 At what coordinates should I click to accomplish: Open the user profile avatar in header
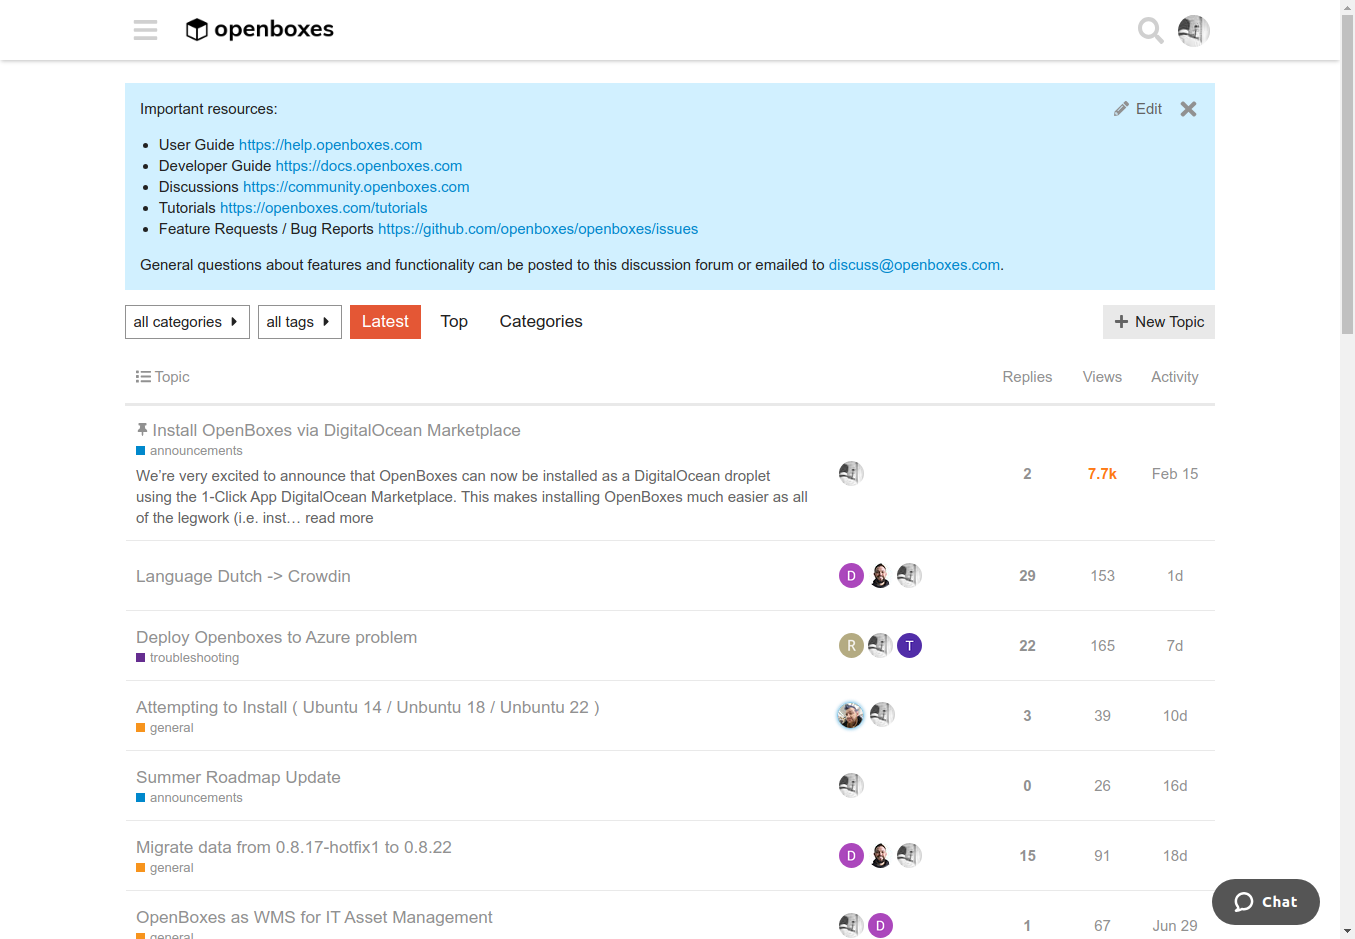[1193, 31]
